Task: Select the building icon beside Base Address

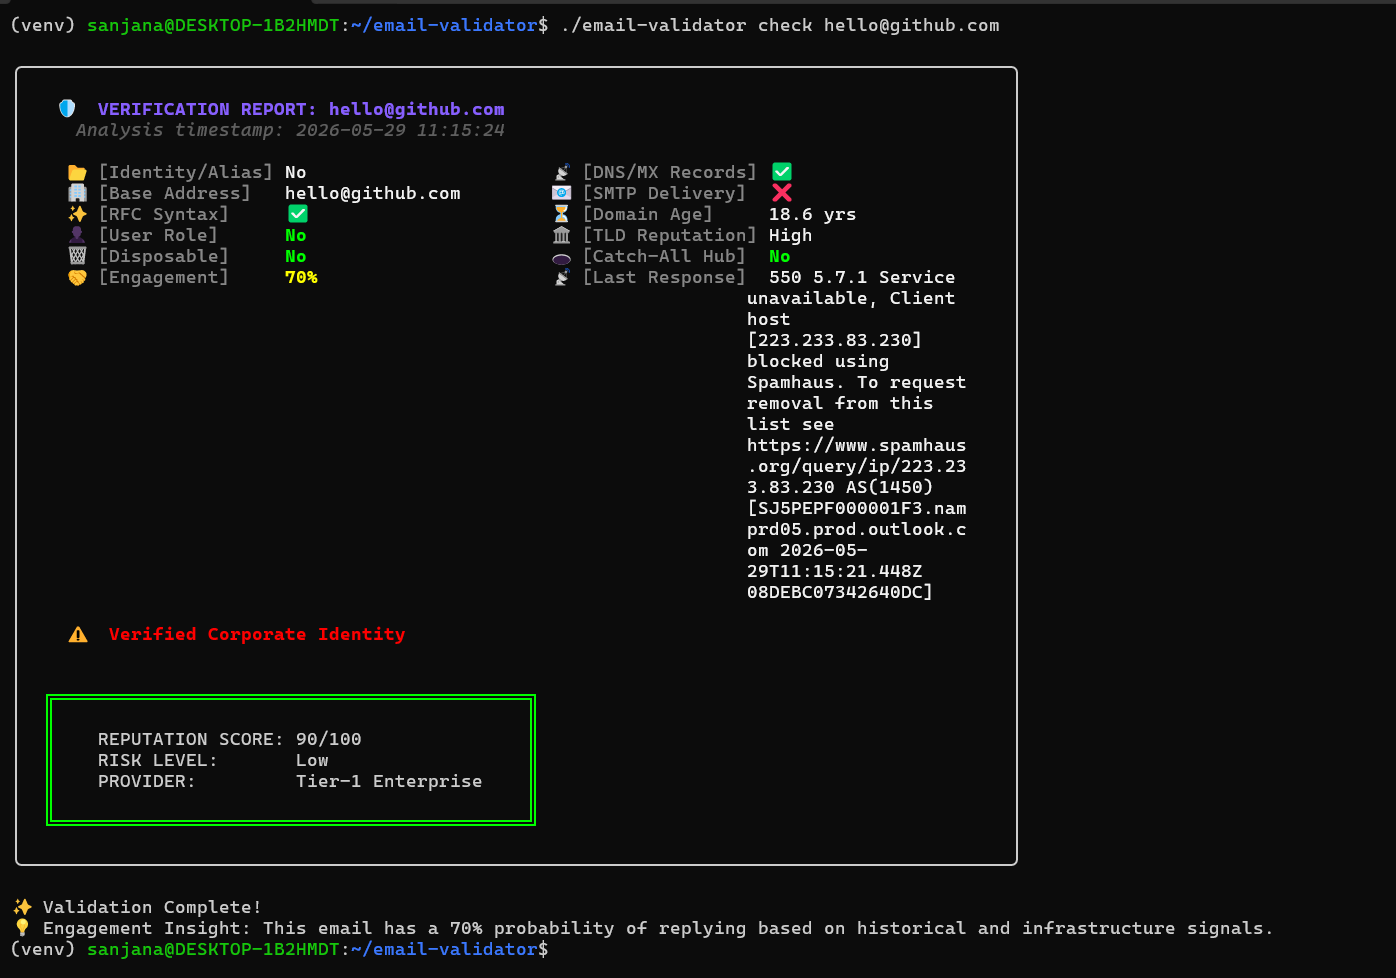Action: [77, 193]
